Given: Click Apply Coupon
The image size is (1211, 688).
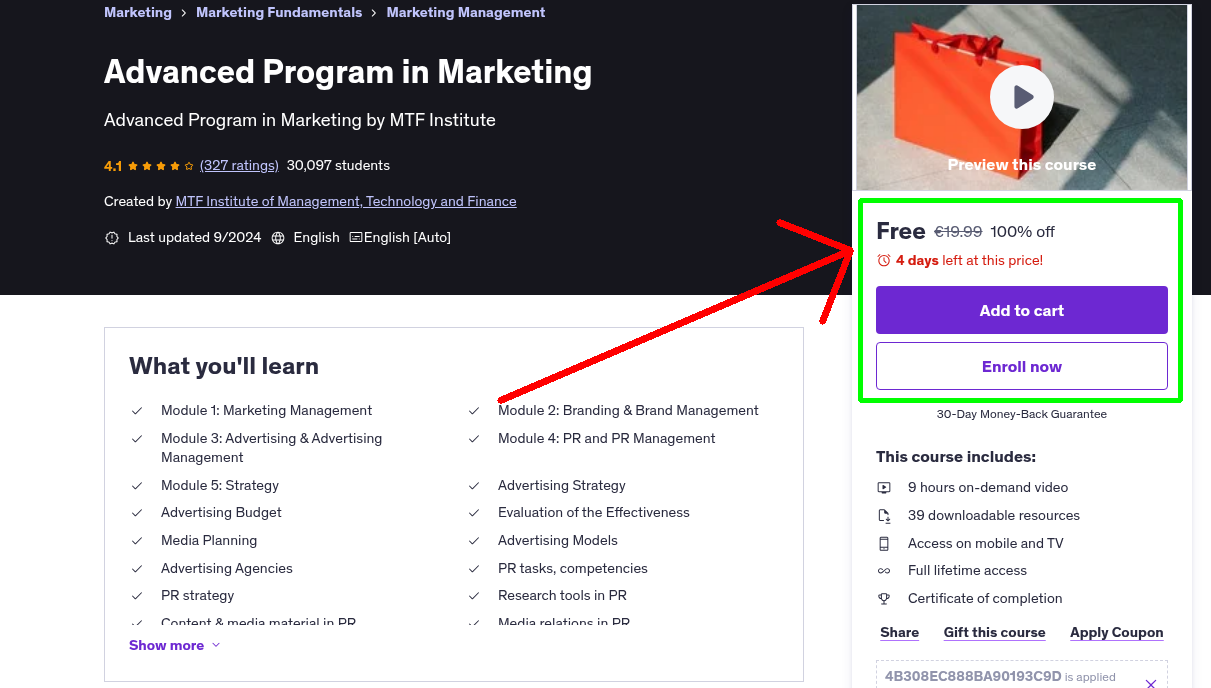Looking at the screenshot, I should 1117,633.
